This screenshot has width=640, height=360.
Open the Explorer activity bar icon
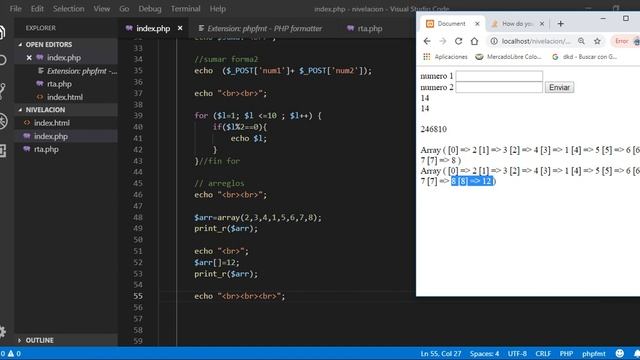[2, 32]
